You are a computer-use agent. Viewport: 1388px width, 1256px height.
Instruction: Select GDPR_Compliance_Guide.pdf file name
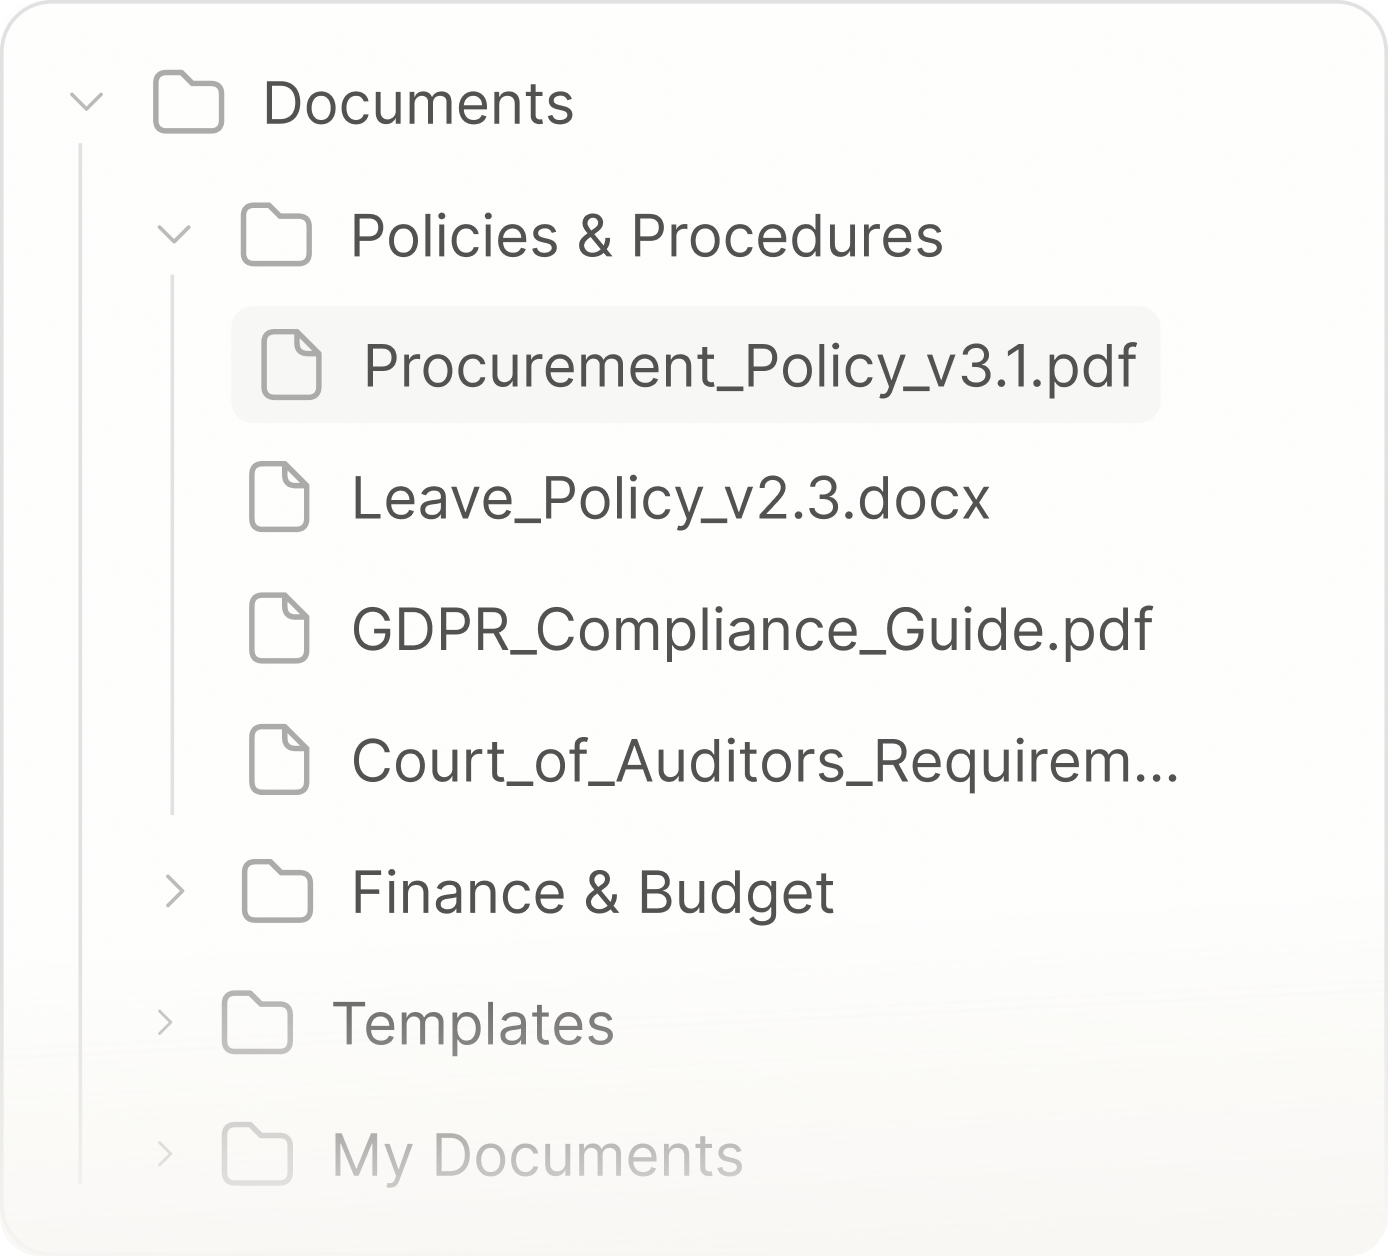tap(751, 629)
